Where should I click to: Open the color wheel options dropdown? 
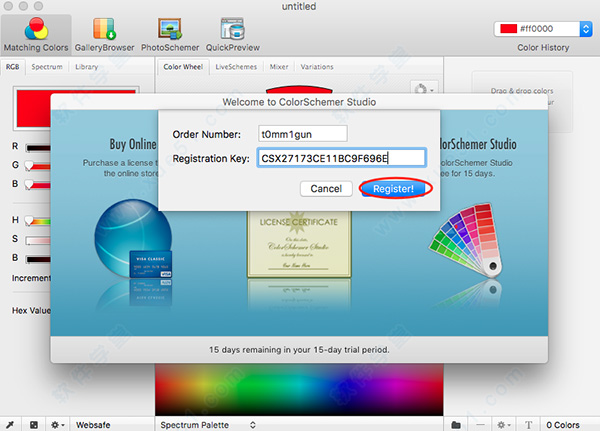point(424,89)
